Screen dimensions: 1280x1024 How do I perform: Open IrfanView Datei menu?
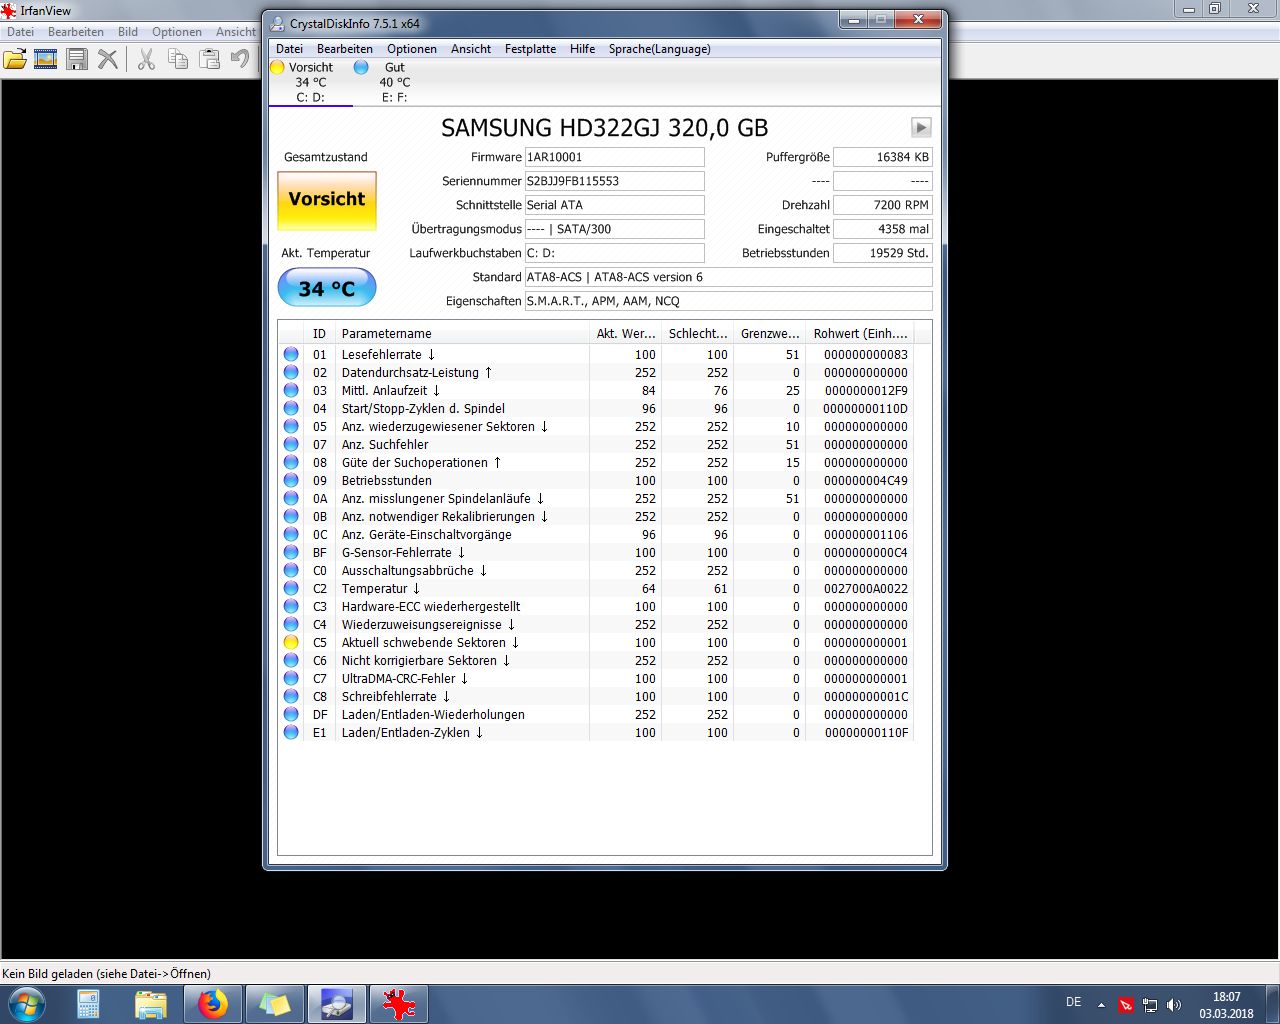[20, 32]
